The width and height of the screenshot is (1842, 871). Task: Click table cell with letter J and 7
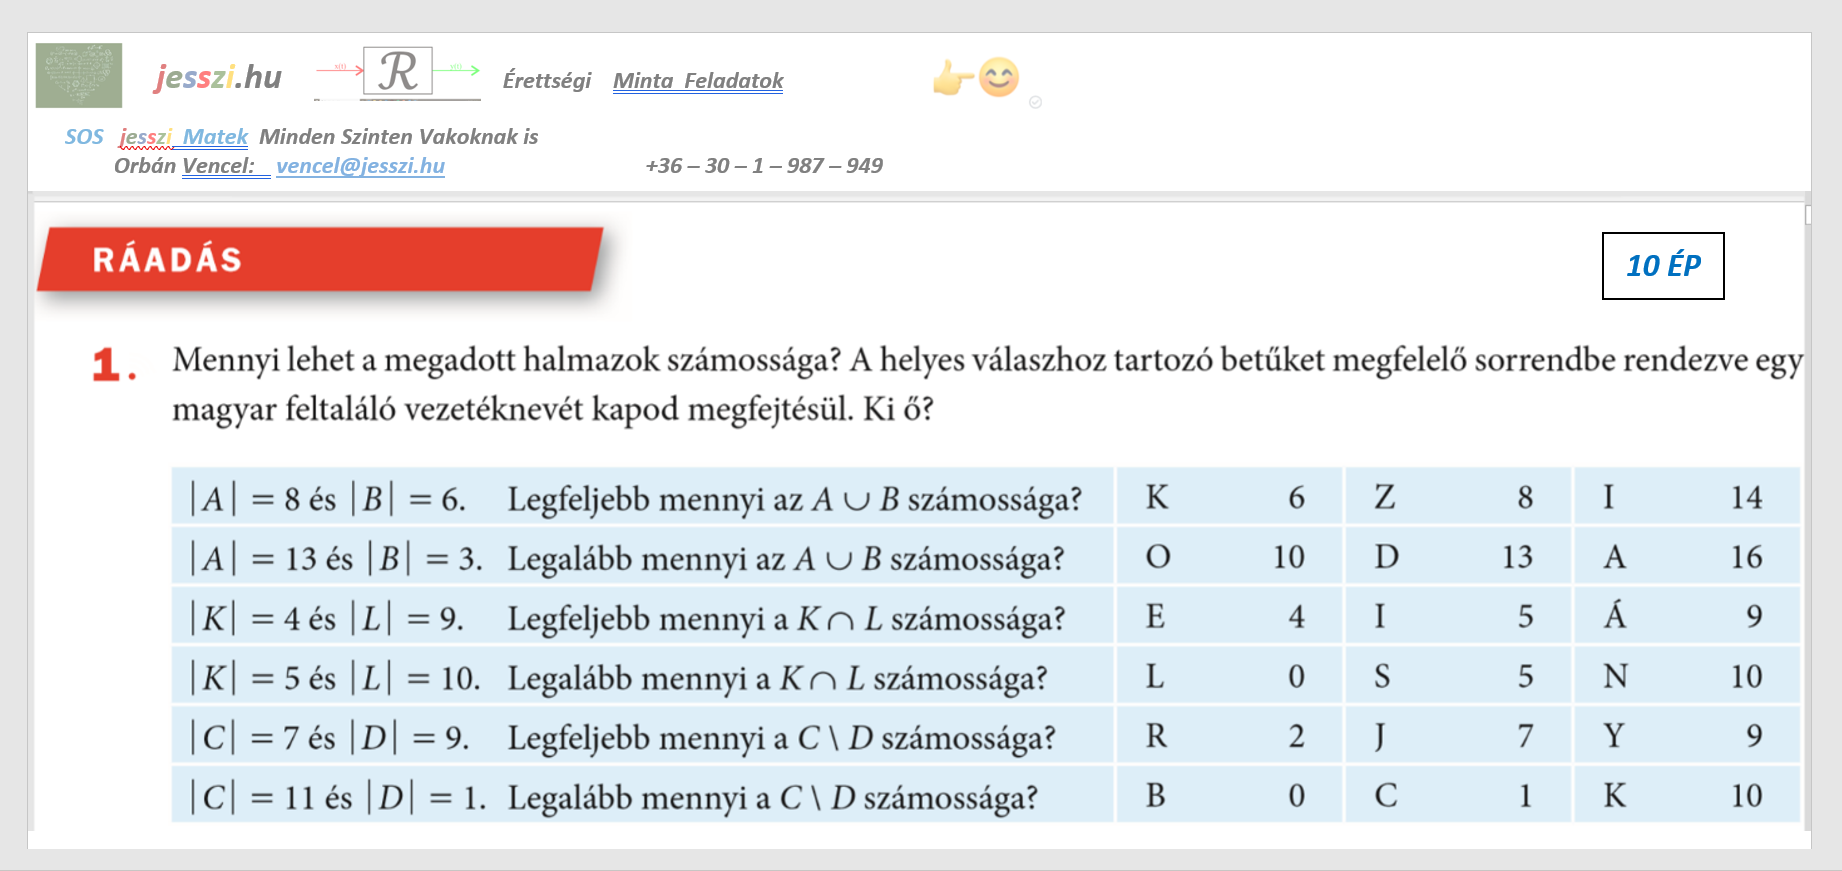(x=1457, y=736)
